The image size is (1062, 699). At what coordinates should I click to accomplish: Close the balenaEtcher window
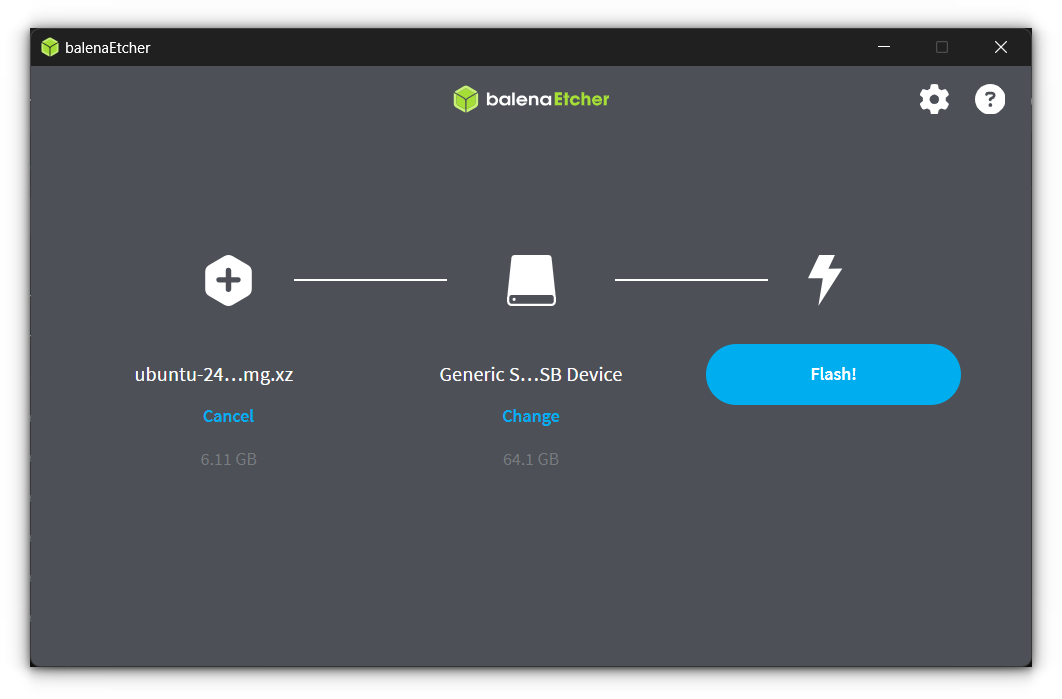(x=1000, y=47)
